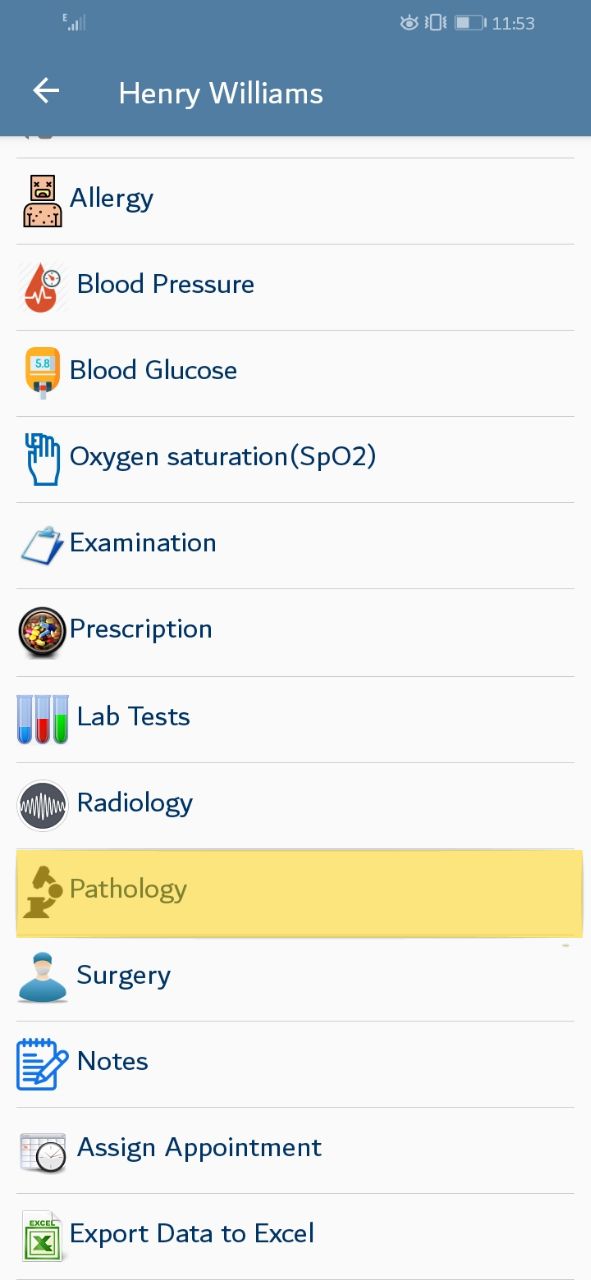The height and width of the screenshot is (1280, 591).
Task: Tap the Pathology microscope icon
Action: pos(42,892)
